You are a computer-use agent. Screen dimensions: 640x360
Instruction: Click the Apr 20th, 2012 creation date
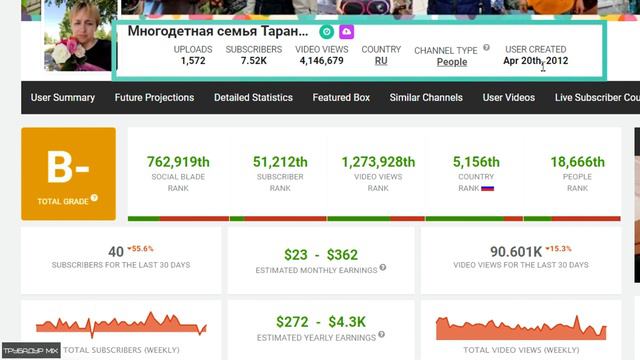point(536,61)
